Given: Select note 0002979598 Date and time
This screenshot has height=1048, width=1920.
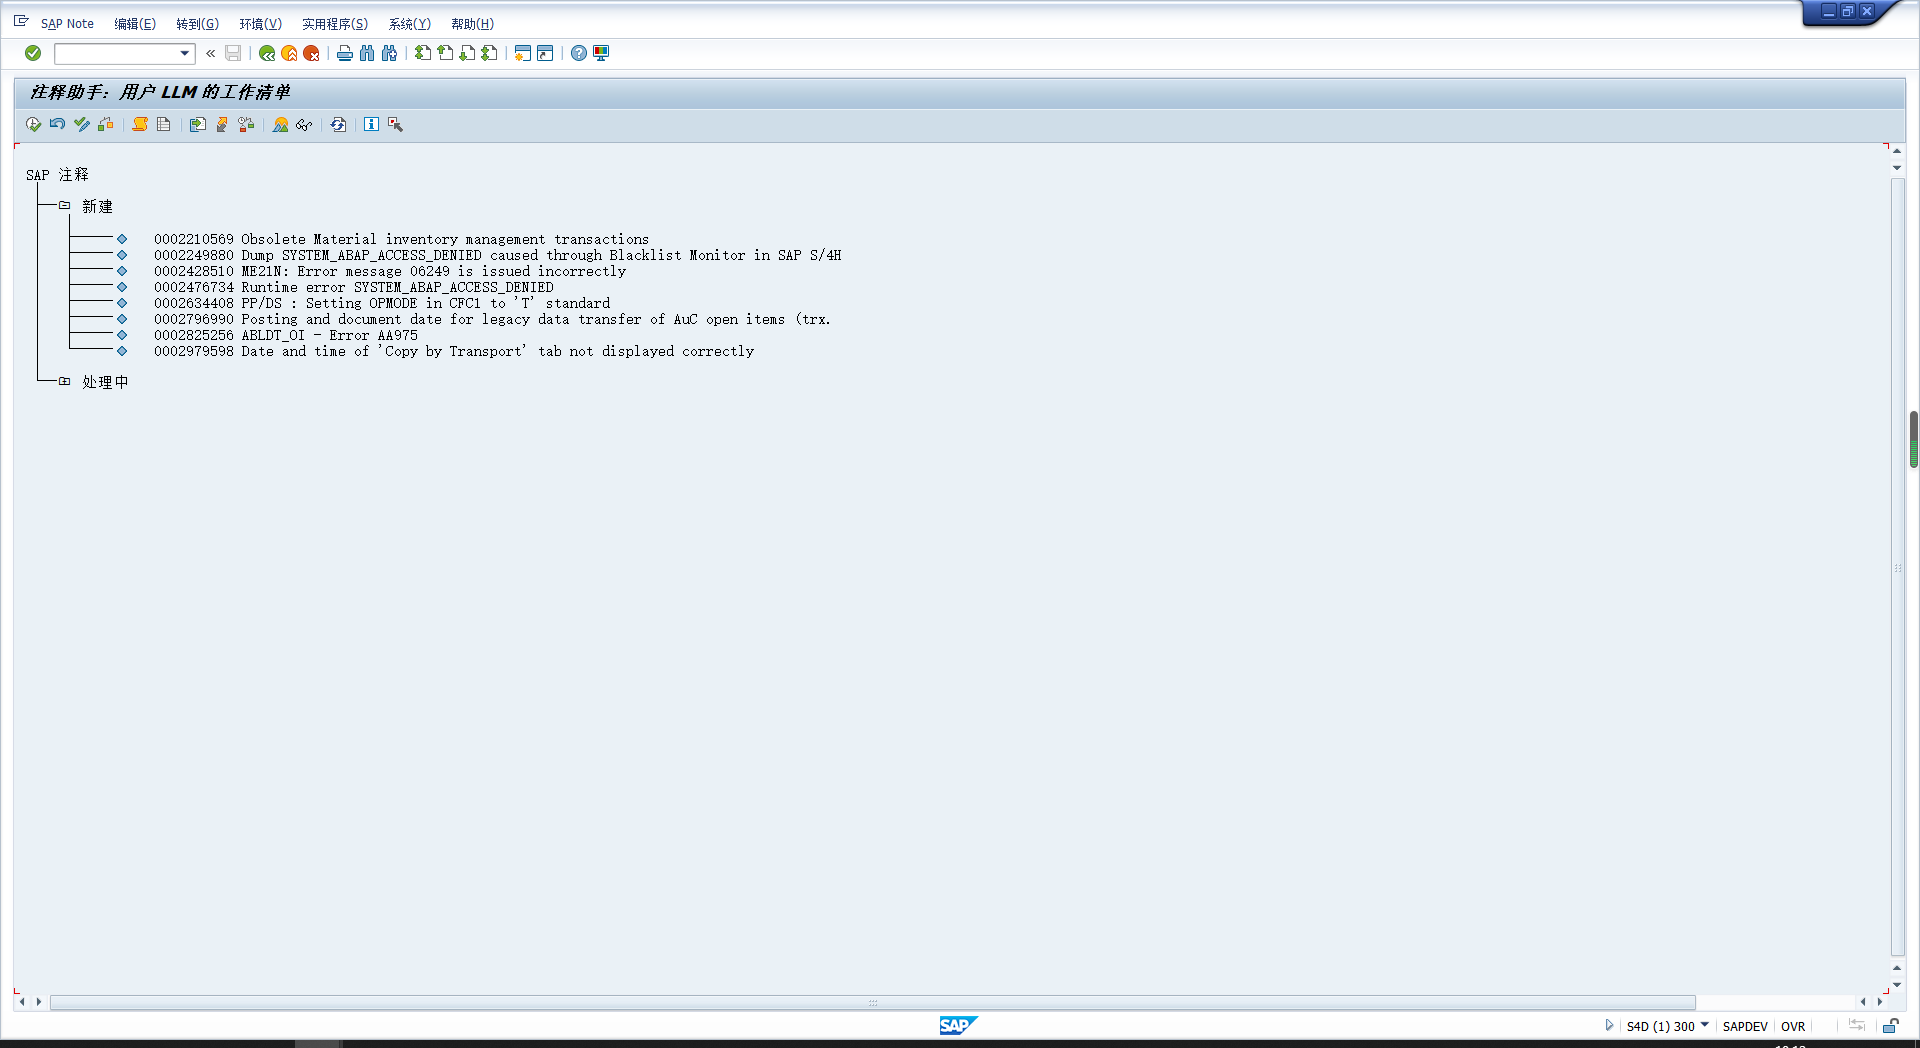Looking at the screenshot, I should point(454,351).
